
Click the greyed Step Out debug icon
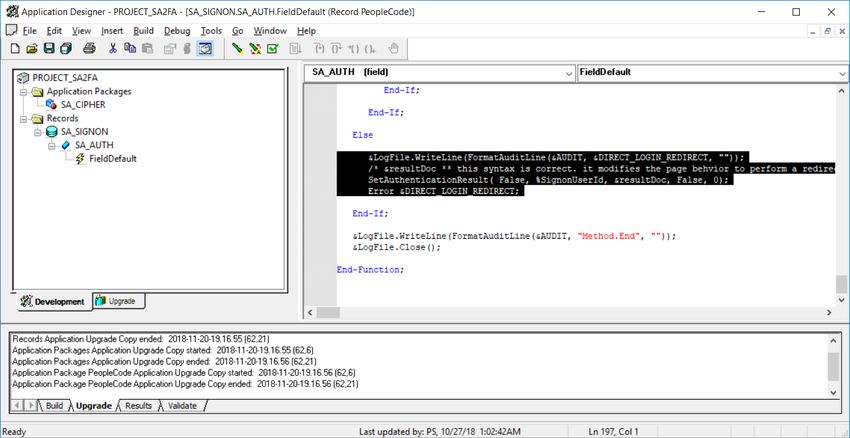point(353,49)
